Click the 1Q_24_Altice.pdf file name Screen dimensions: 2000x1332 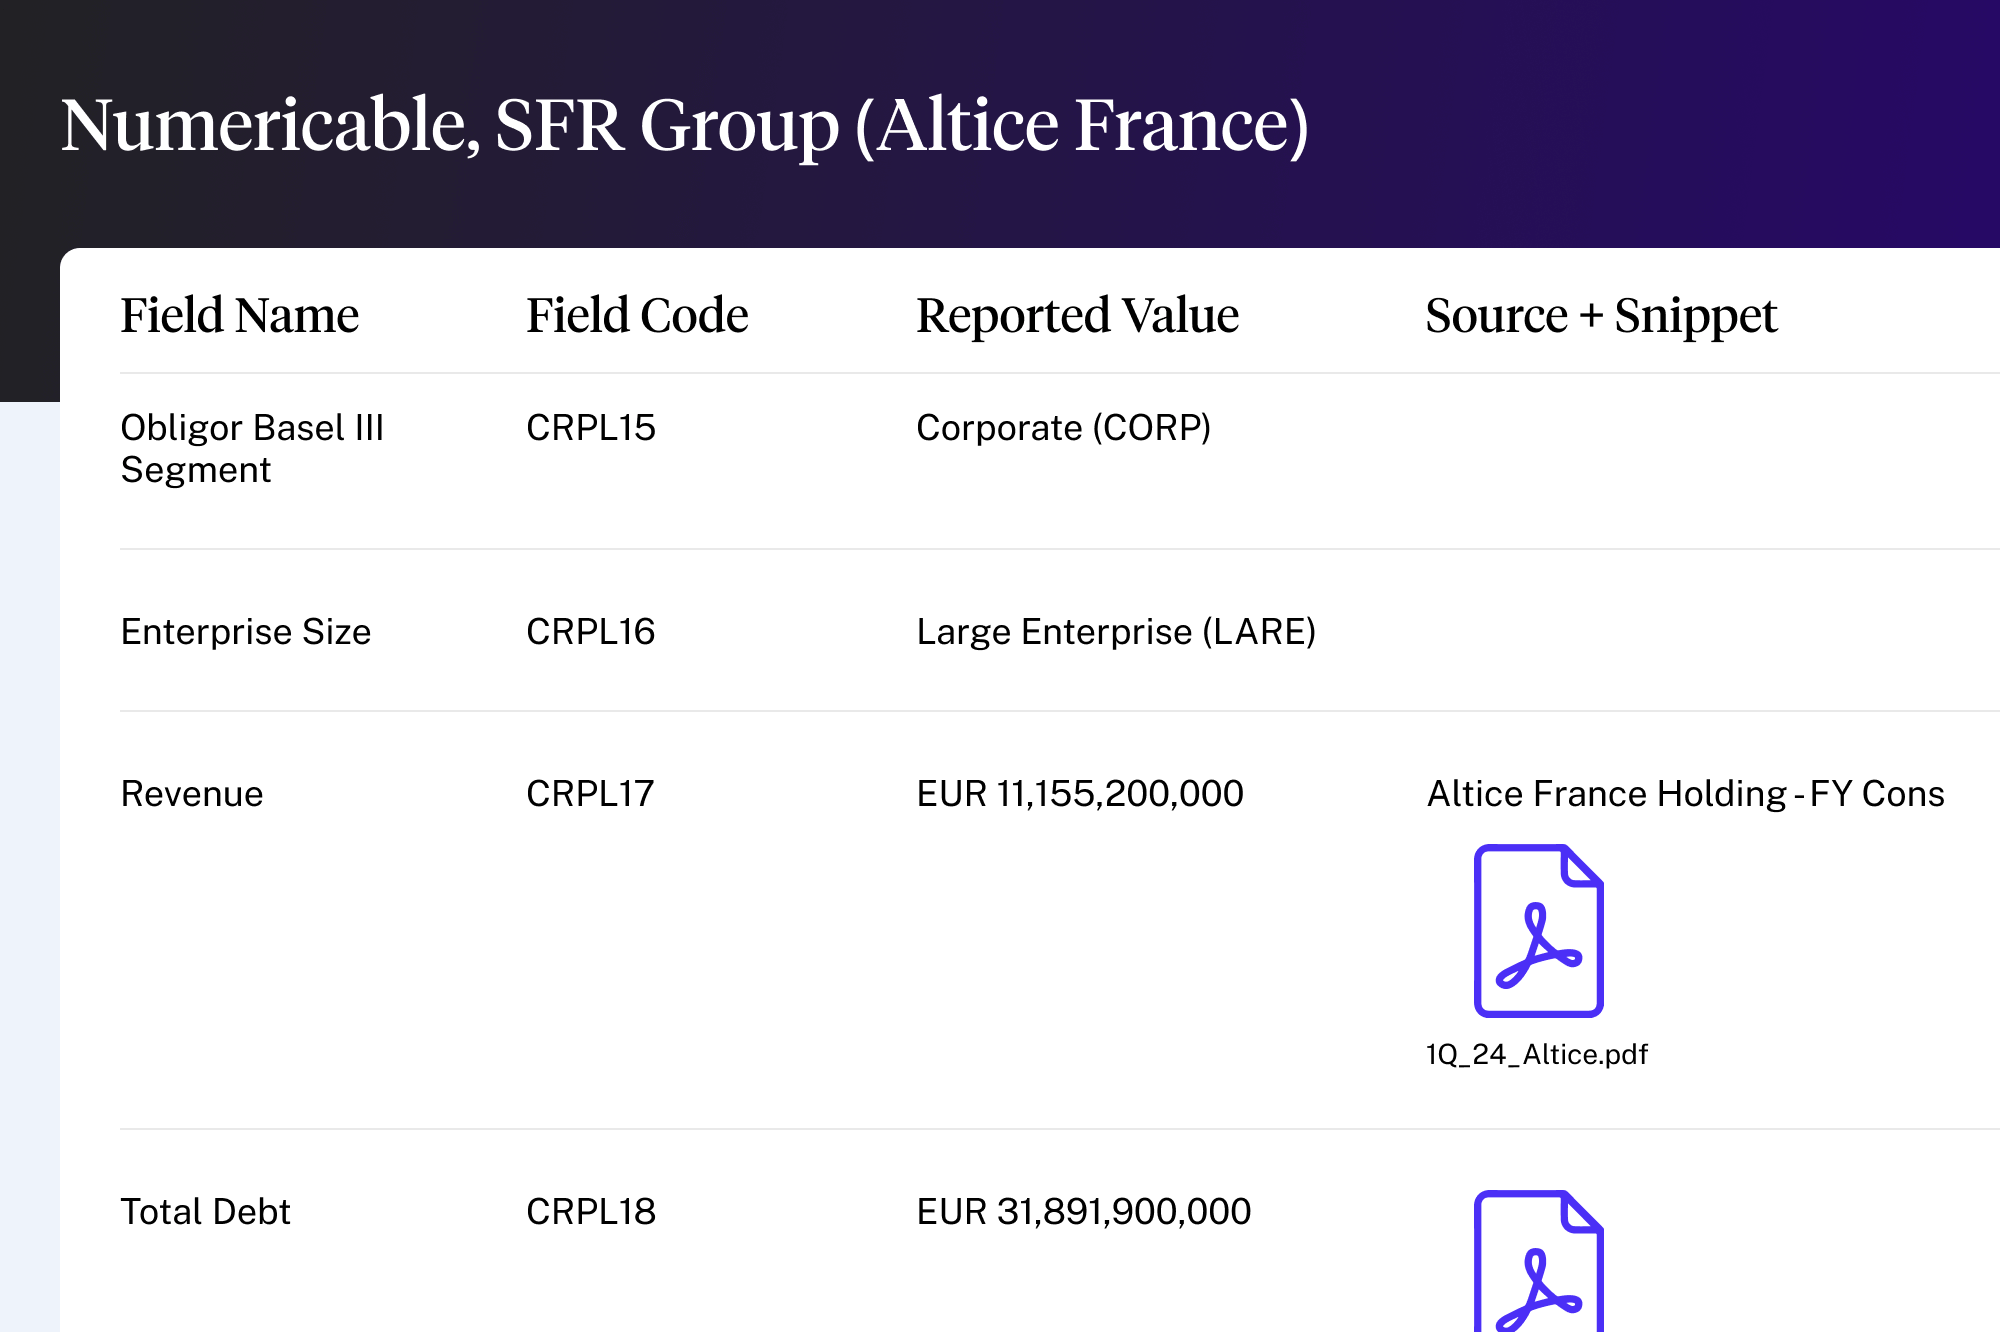click(1536, 1054)
